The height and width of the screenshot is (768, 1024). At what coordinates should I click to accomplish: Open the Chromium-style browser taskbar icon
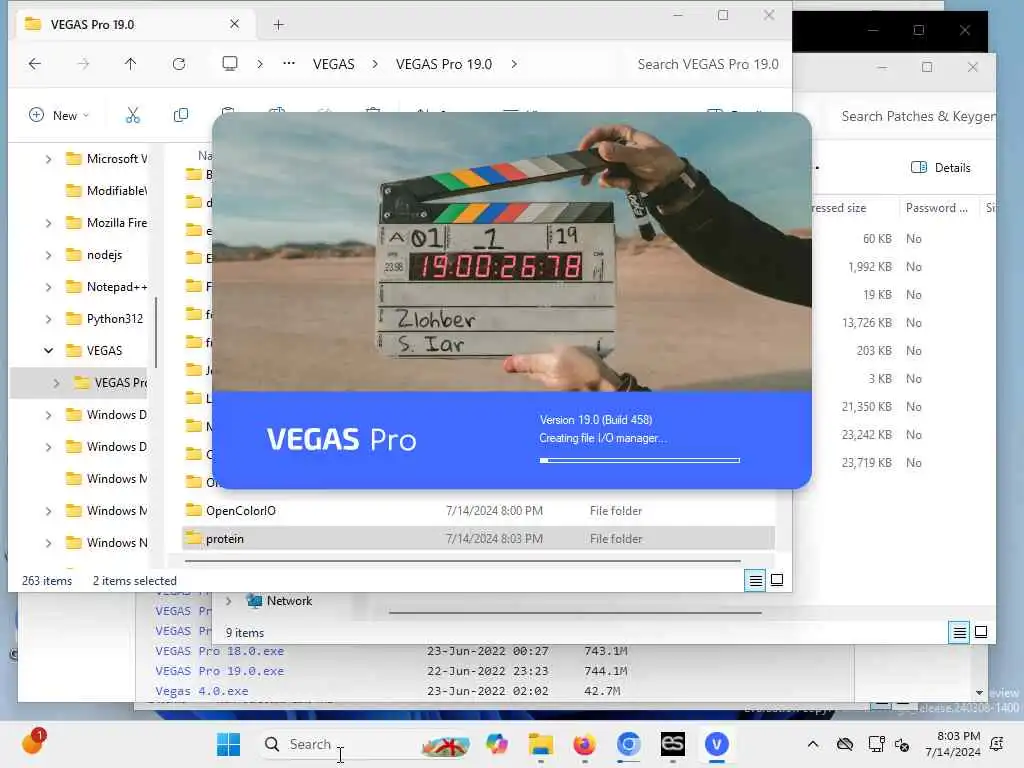coord(628,744)
